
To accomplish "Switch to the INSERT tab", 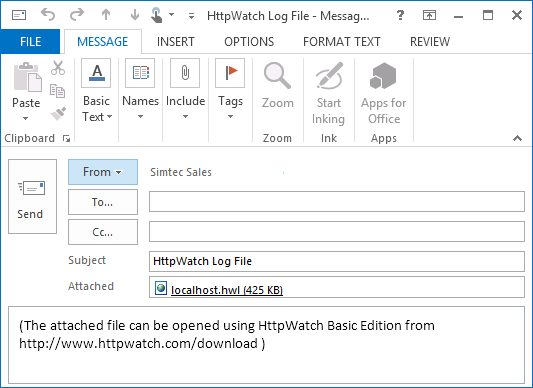I will pos(176,42).
